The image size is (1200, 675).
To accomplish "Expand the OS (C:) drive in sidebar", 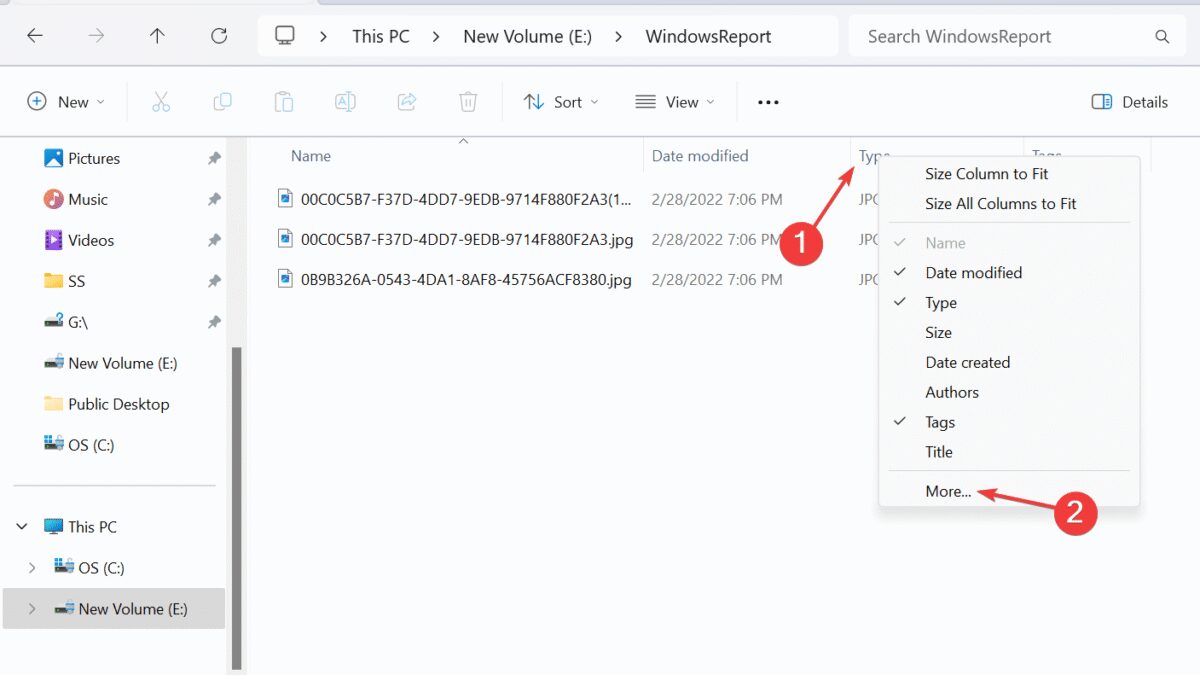I will 33,567.
